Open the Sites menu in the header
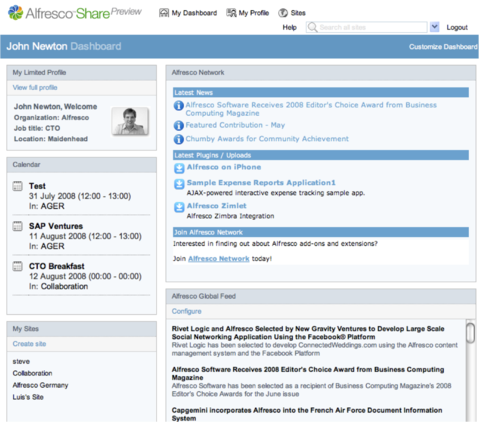This screenshot has width=479, height=422. (x=298, y=13)
